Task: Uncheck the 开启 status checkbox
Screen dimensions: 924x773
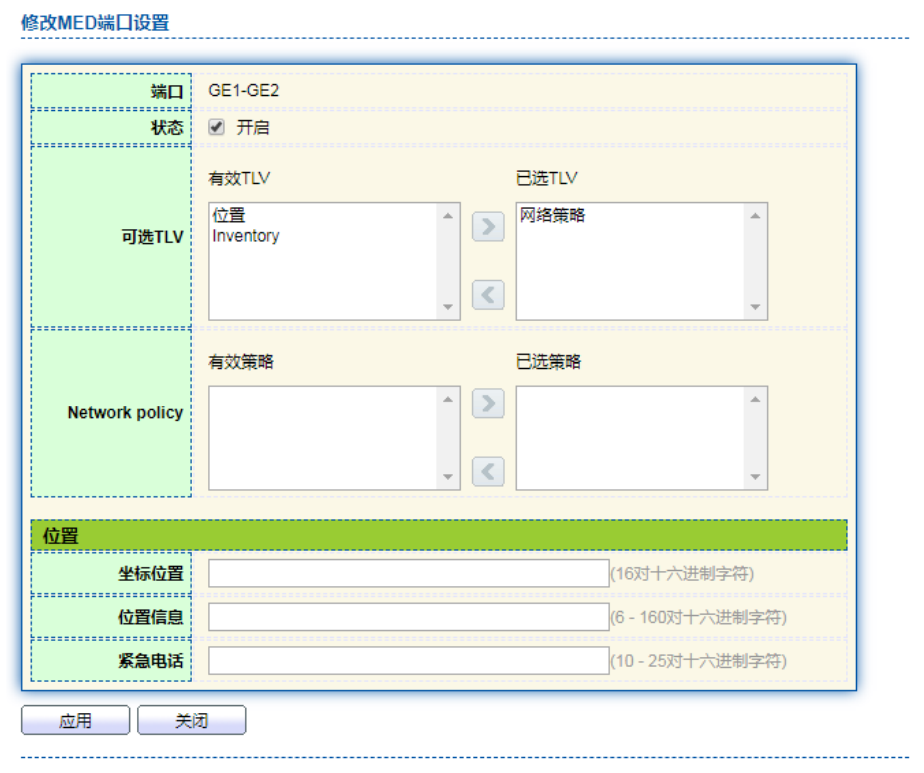Action: [216, 127]
